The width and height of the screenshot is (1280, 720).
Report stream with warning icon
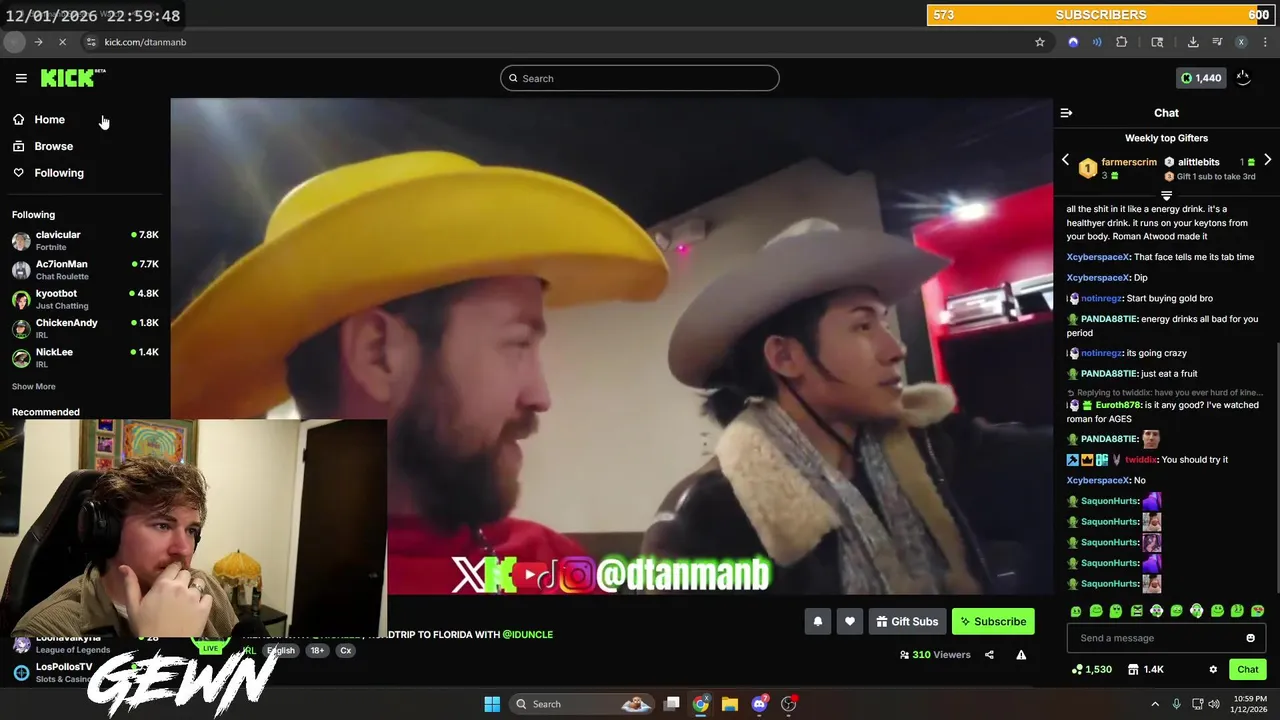pos(1021,655)
